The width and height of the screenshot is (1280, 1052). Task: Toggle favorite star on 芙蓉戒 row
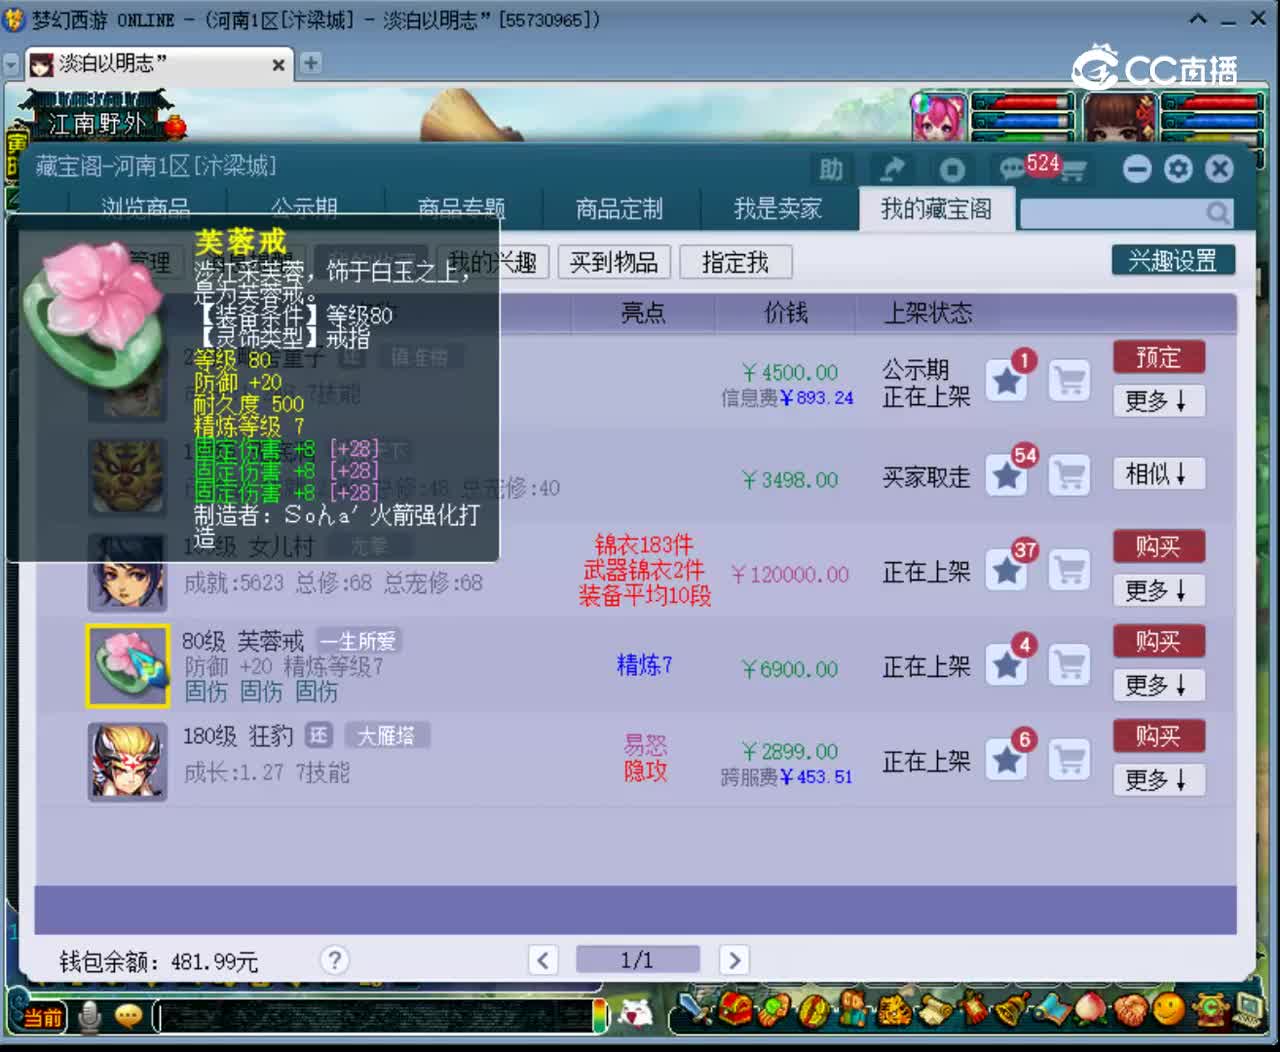pyautogui.click(x=1006, y=665)
